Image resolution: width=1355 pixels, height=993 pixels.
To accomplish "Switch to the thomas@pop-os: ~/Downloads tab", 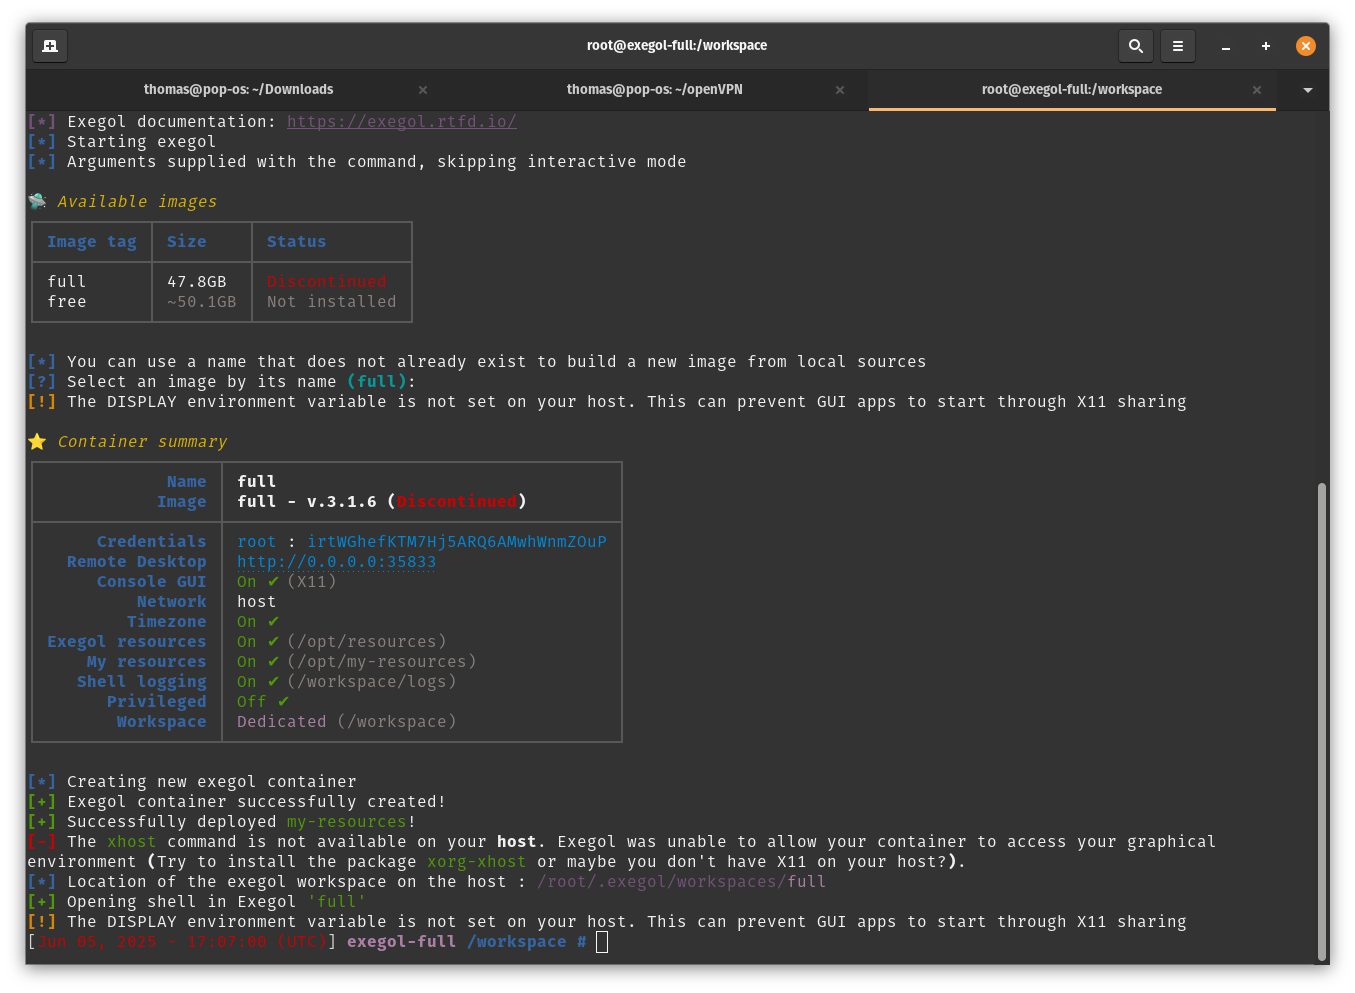I will [238, 90].
